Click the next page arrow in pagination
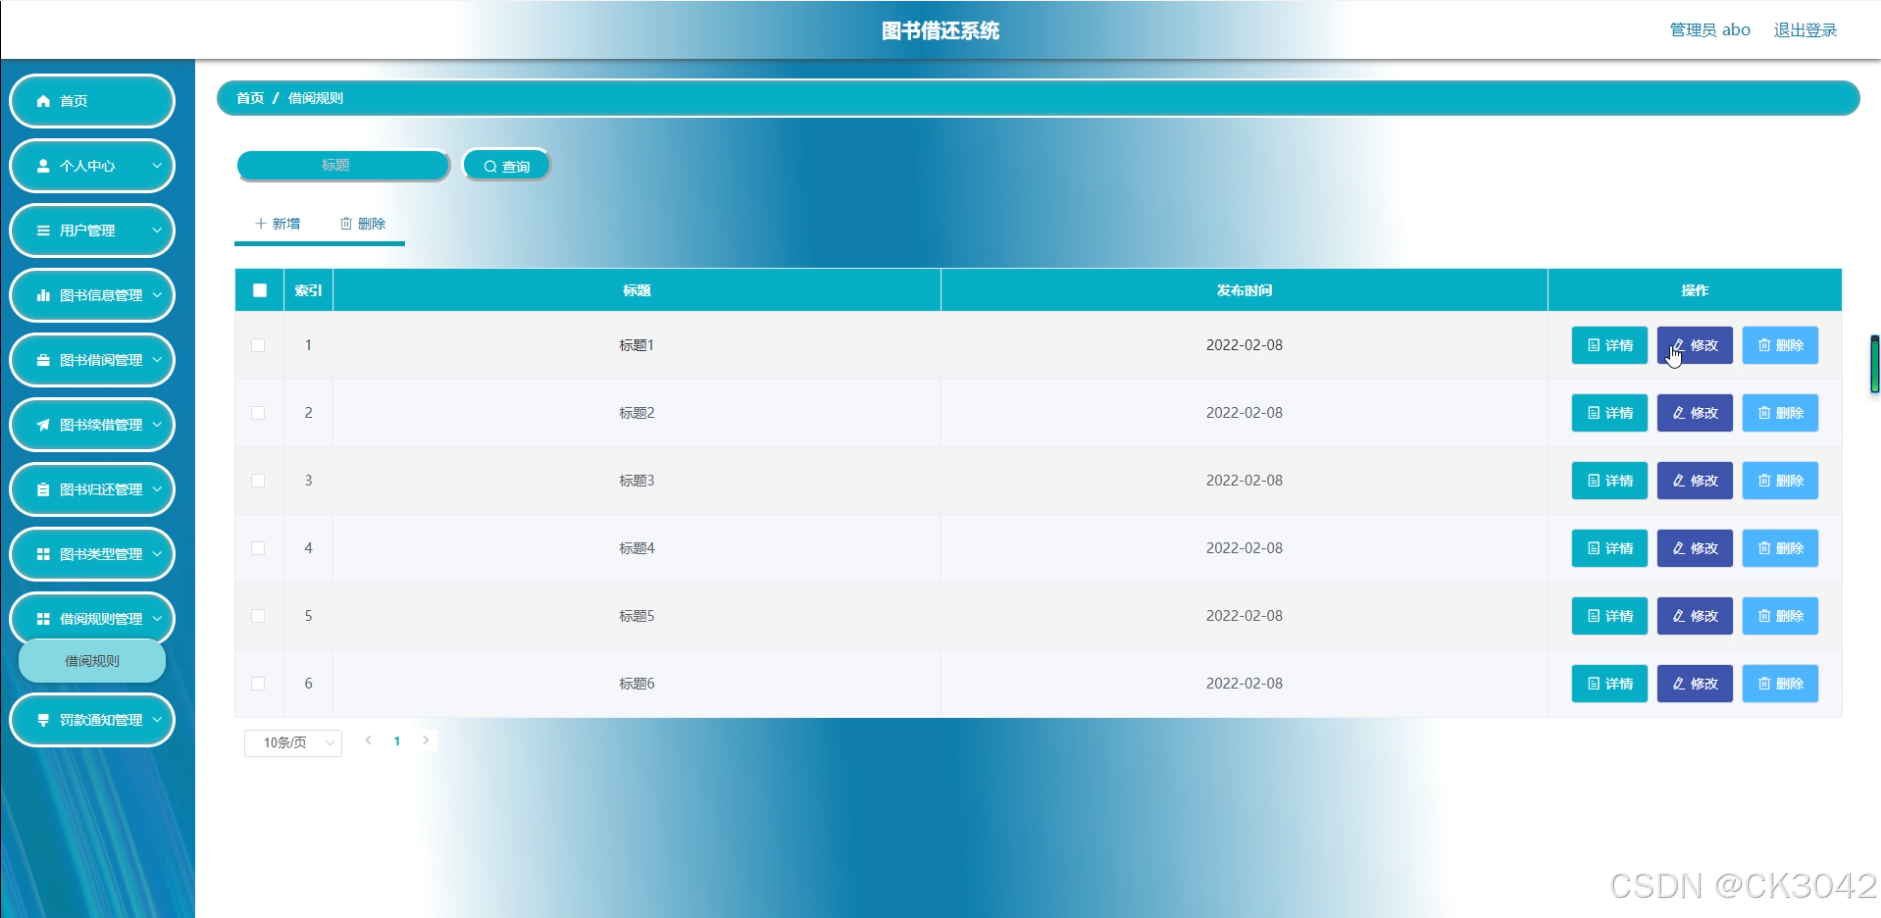This screenshot has height=918, width=1881. tap(426, 741)
